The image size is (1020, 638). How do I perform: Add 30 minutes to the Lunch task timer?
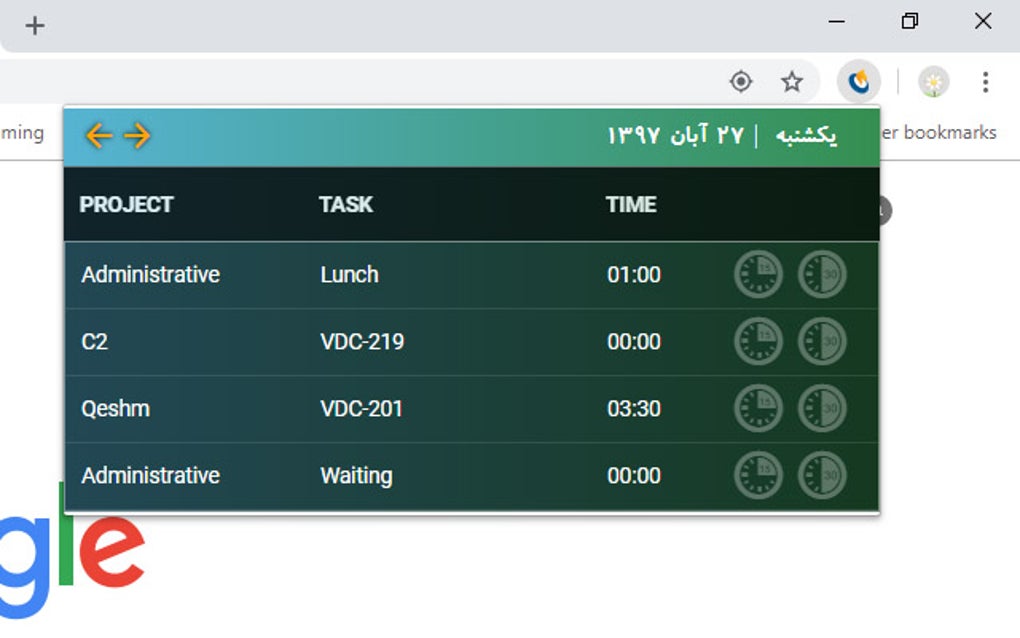pos(822,274)
